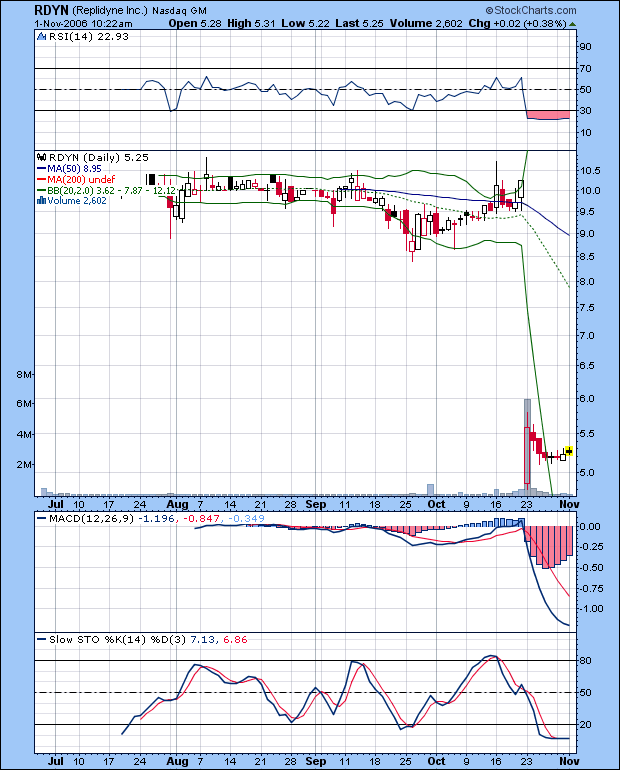Click Aug on the bottom date axis
Screen dimensions: 620x770
(x=177, y=761)
